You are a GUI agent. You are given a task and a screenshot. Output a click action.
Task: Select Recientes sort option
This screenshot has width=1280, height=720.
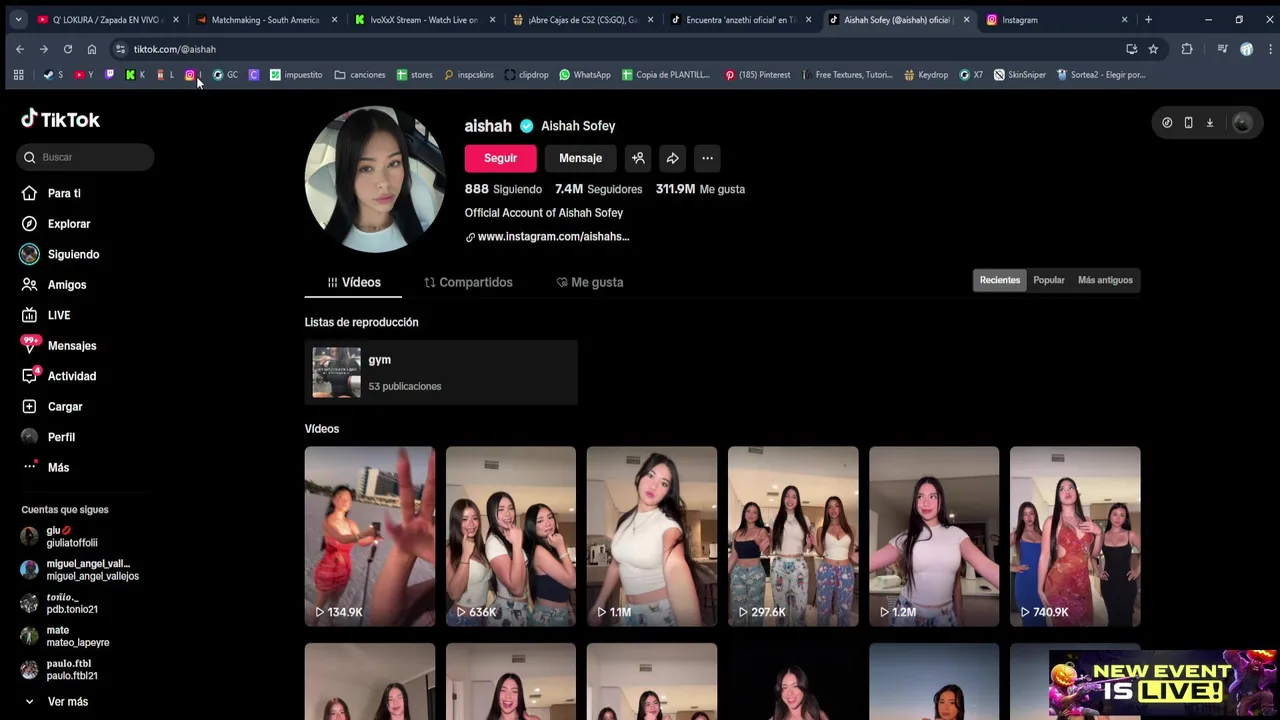(1000, 280)
